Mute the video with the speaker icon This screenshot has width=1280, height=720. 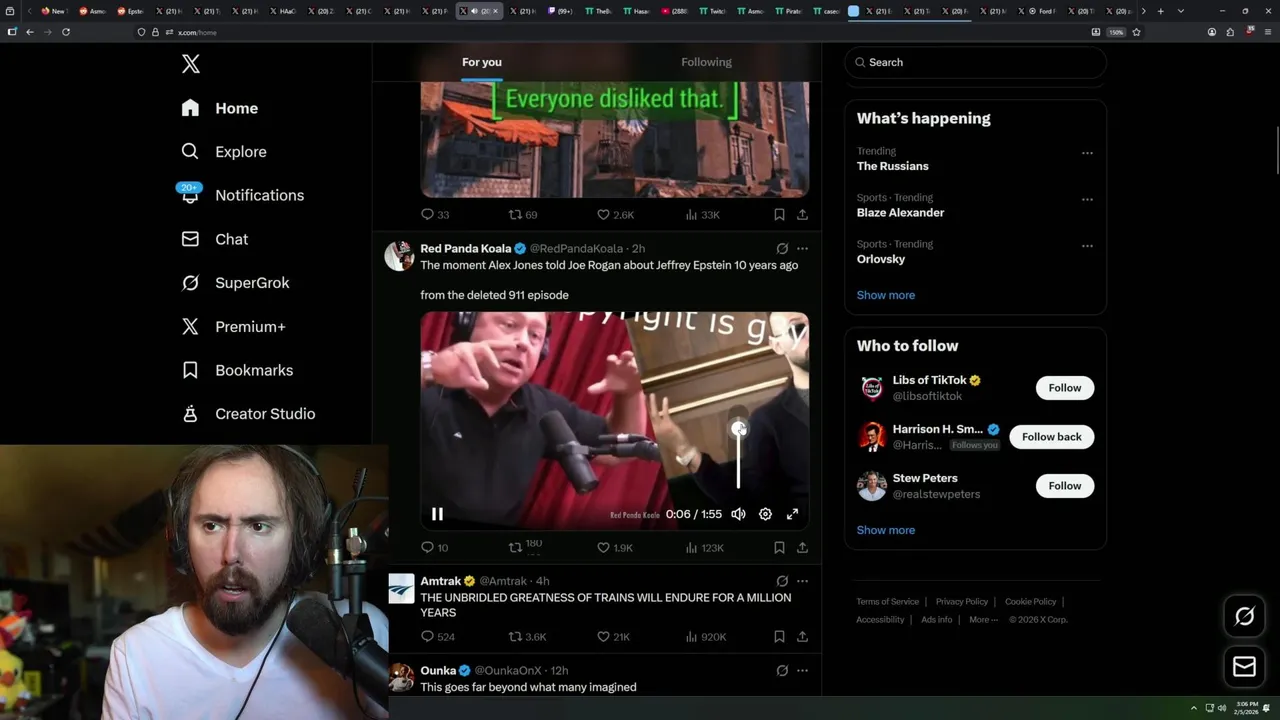pos(738,514)
